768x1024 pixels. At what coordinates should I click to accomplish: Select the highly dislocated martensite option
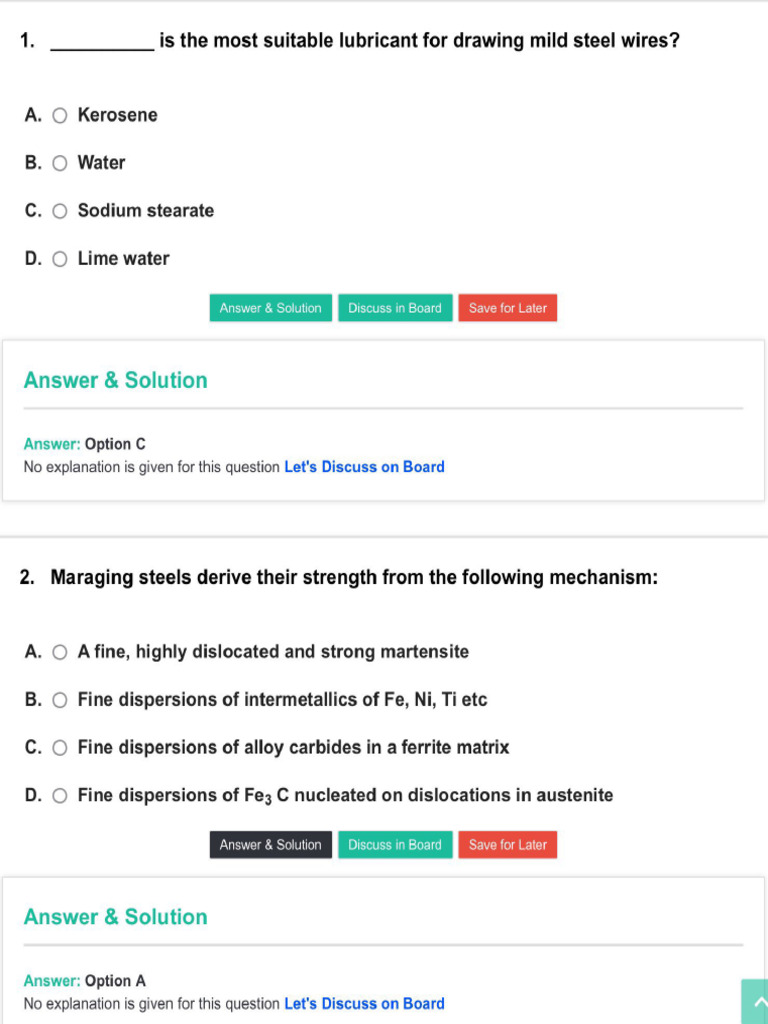click(60, 652)
